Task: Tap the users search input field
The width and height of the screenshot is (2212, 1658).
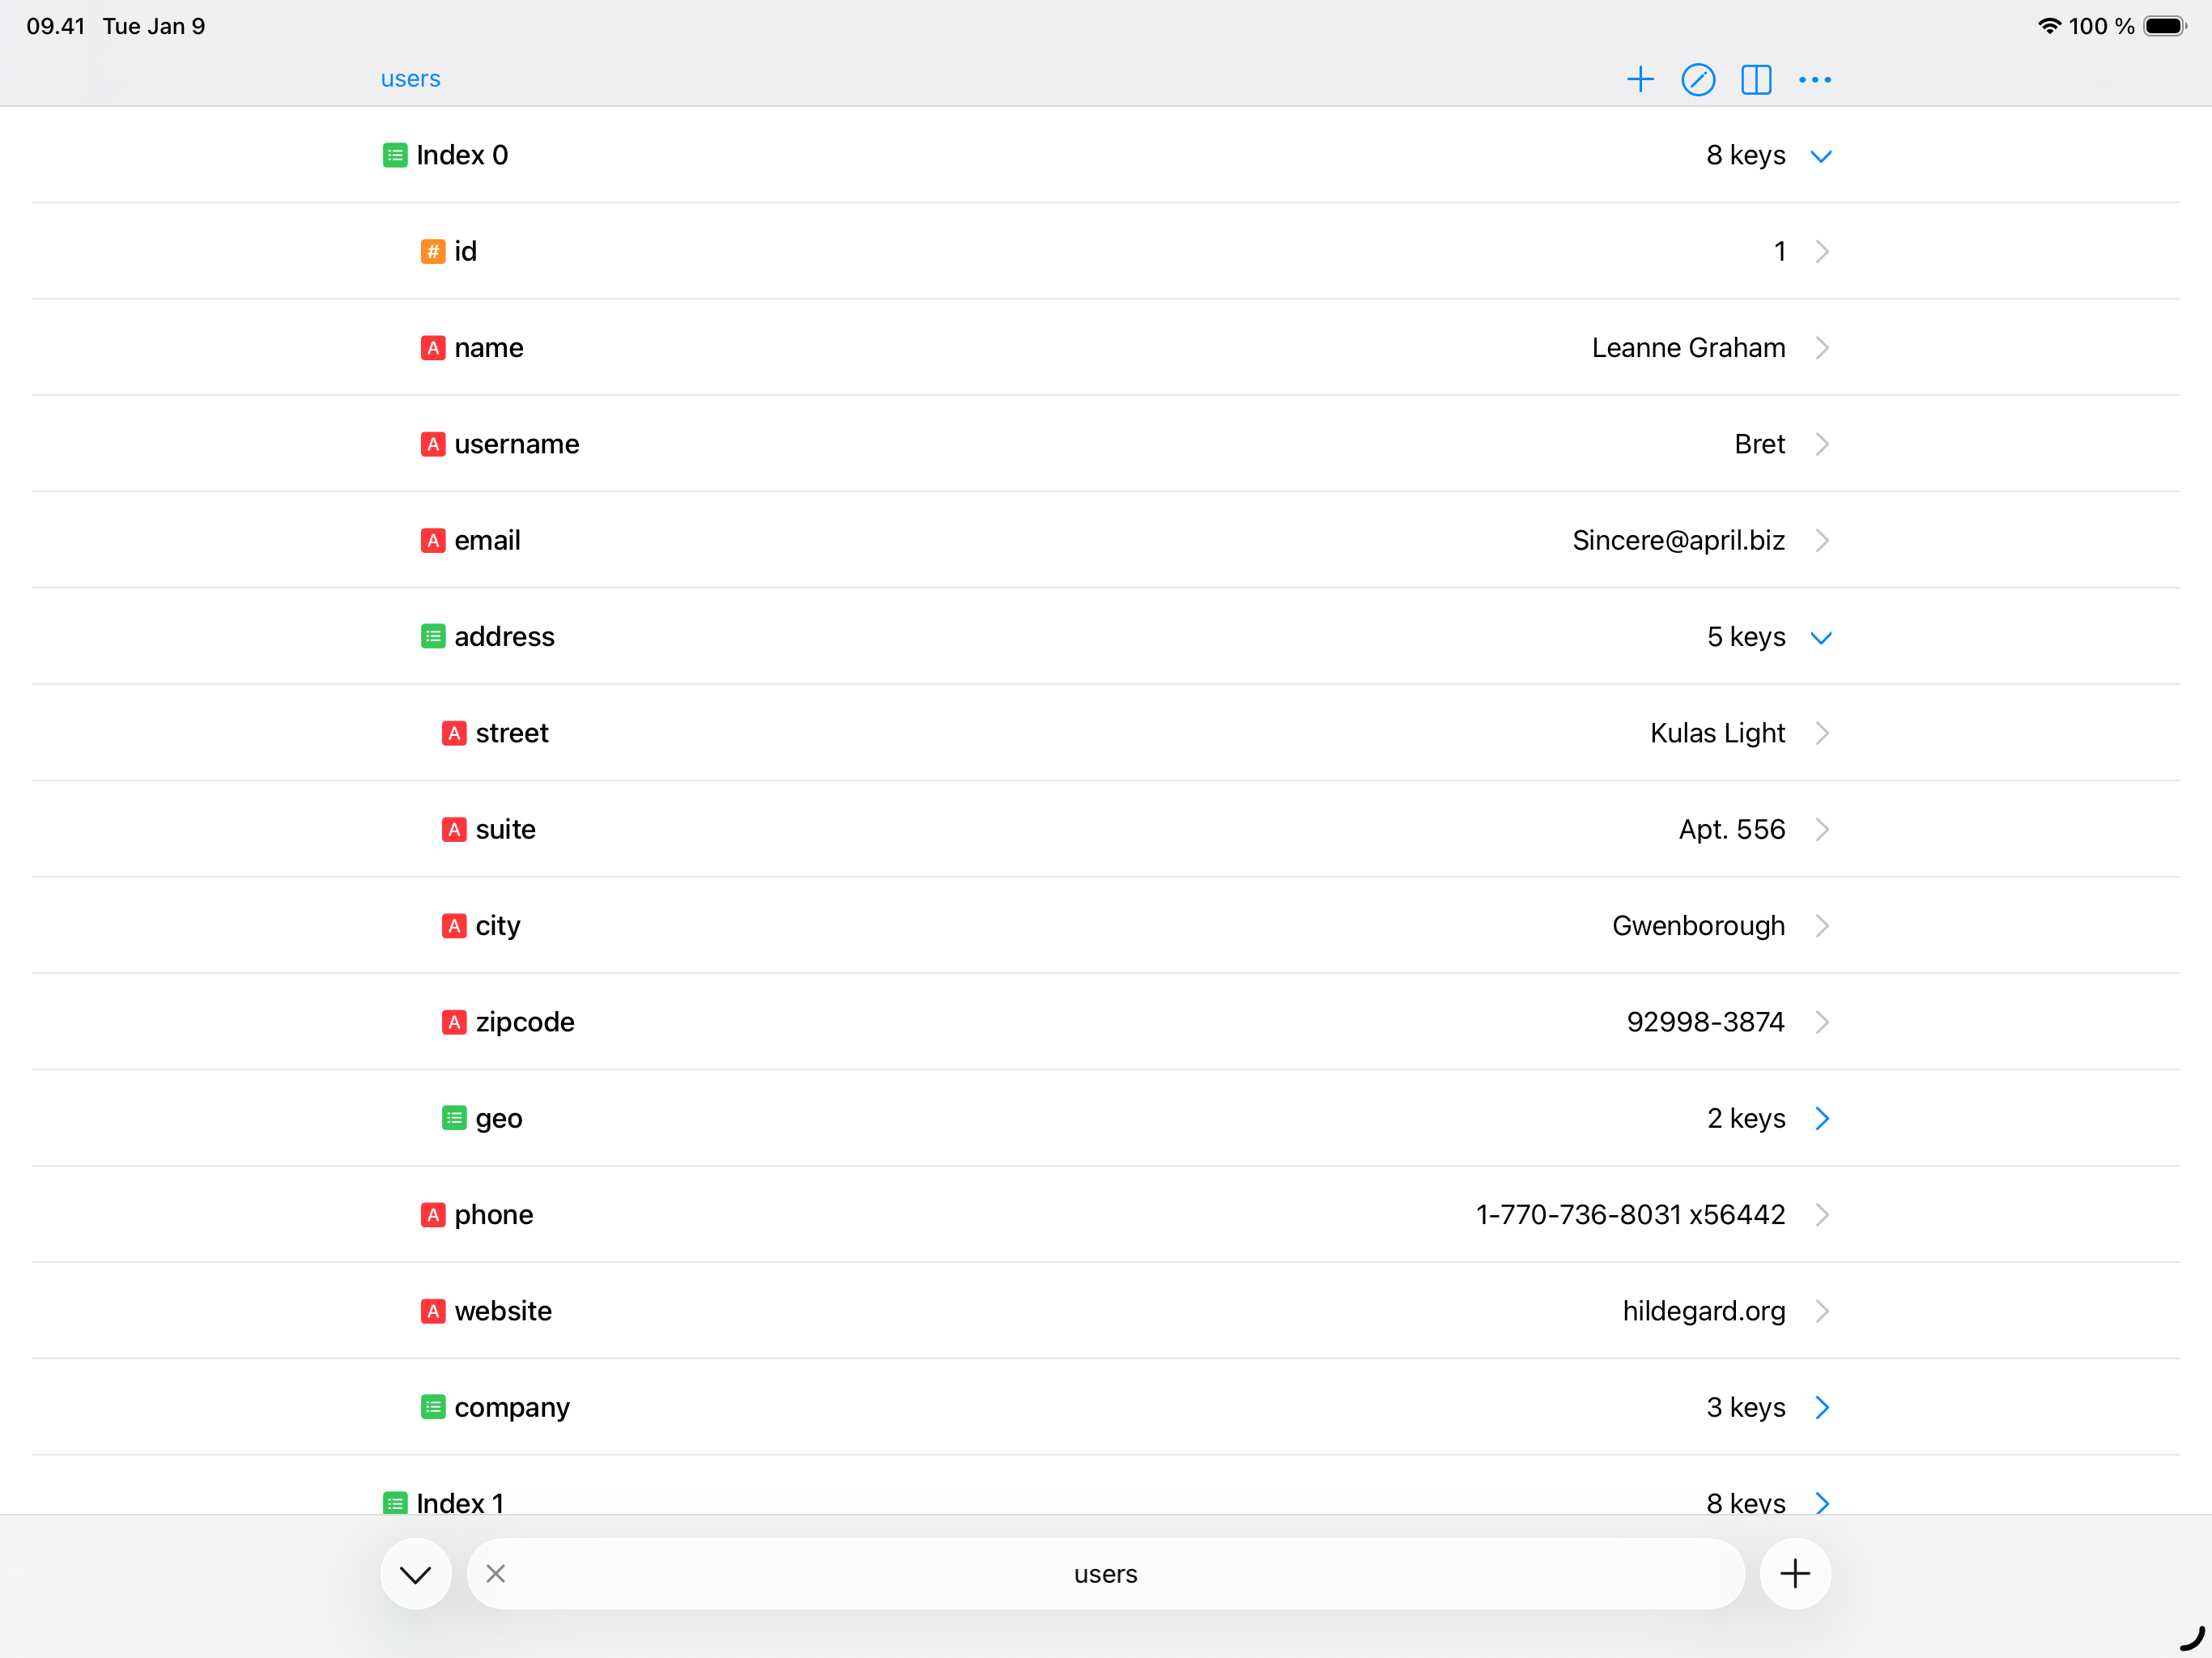Action: 1106,1574
